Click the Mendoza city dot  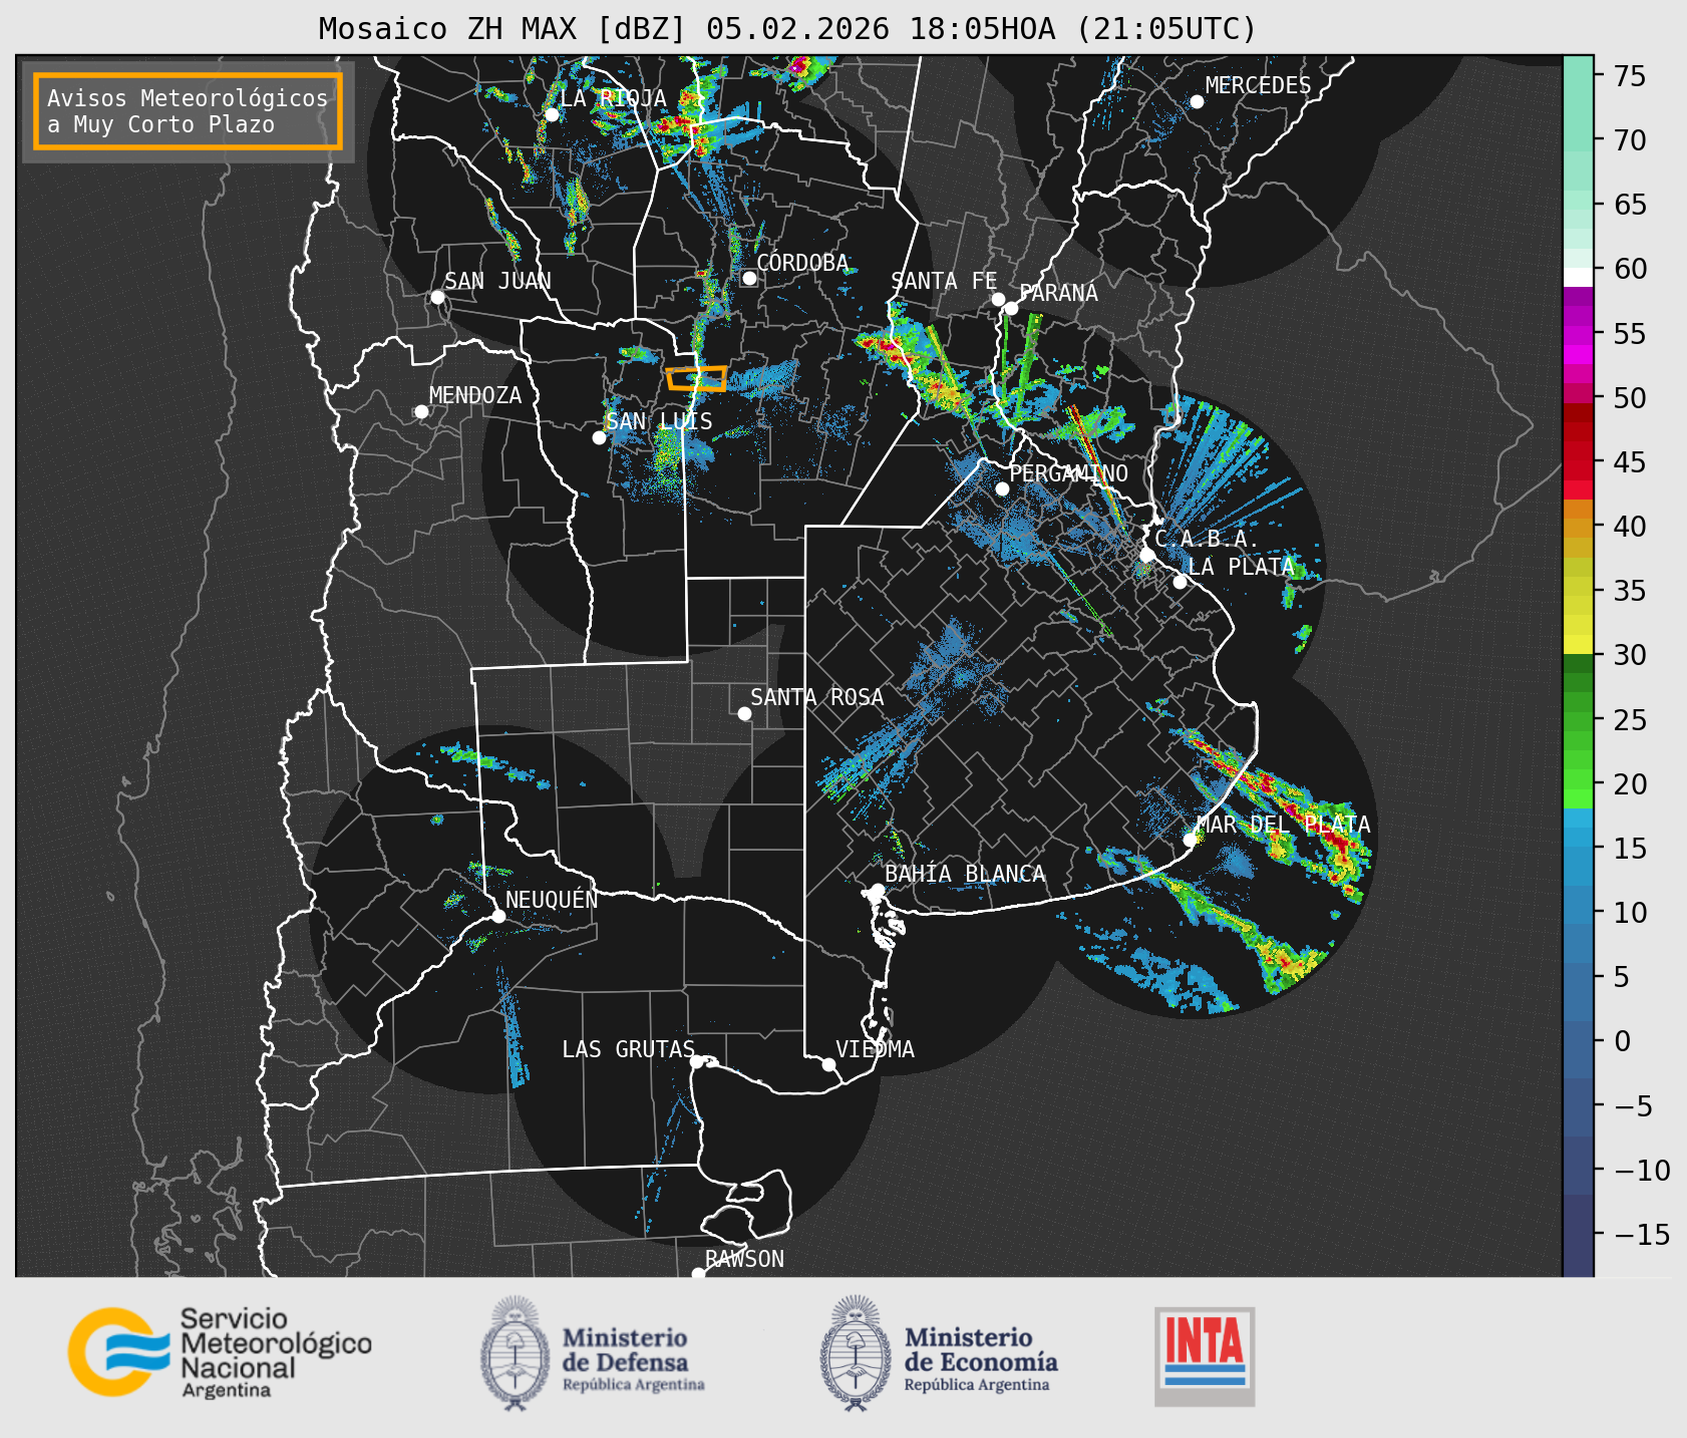coord(421,412)
